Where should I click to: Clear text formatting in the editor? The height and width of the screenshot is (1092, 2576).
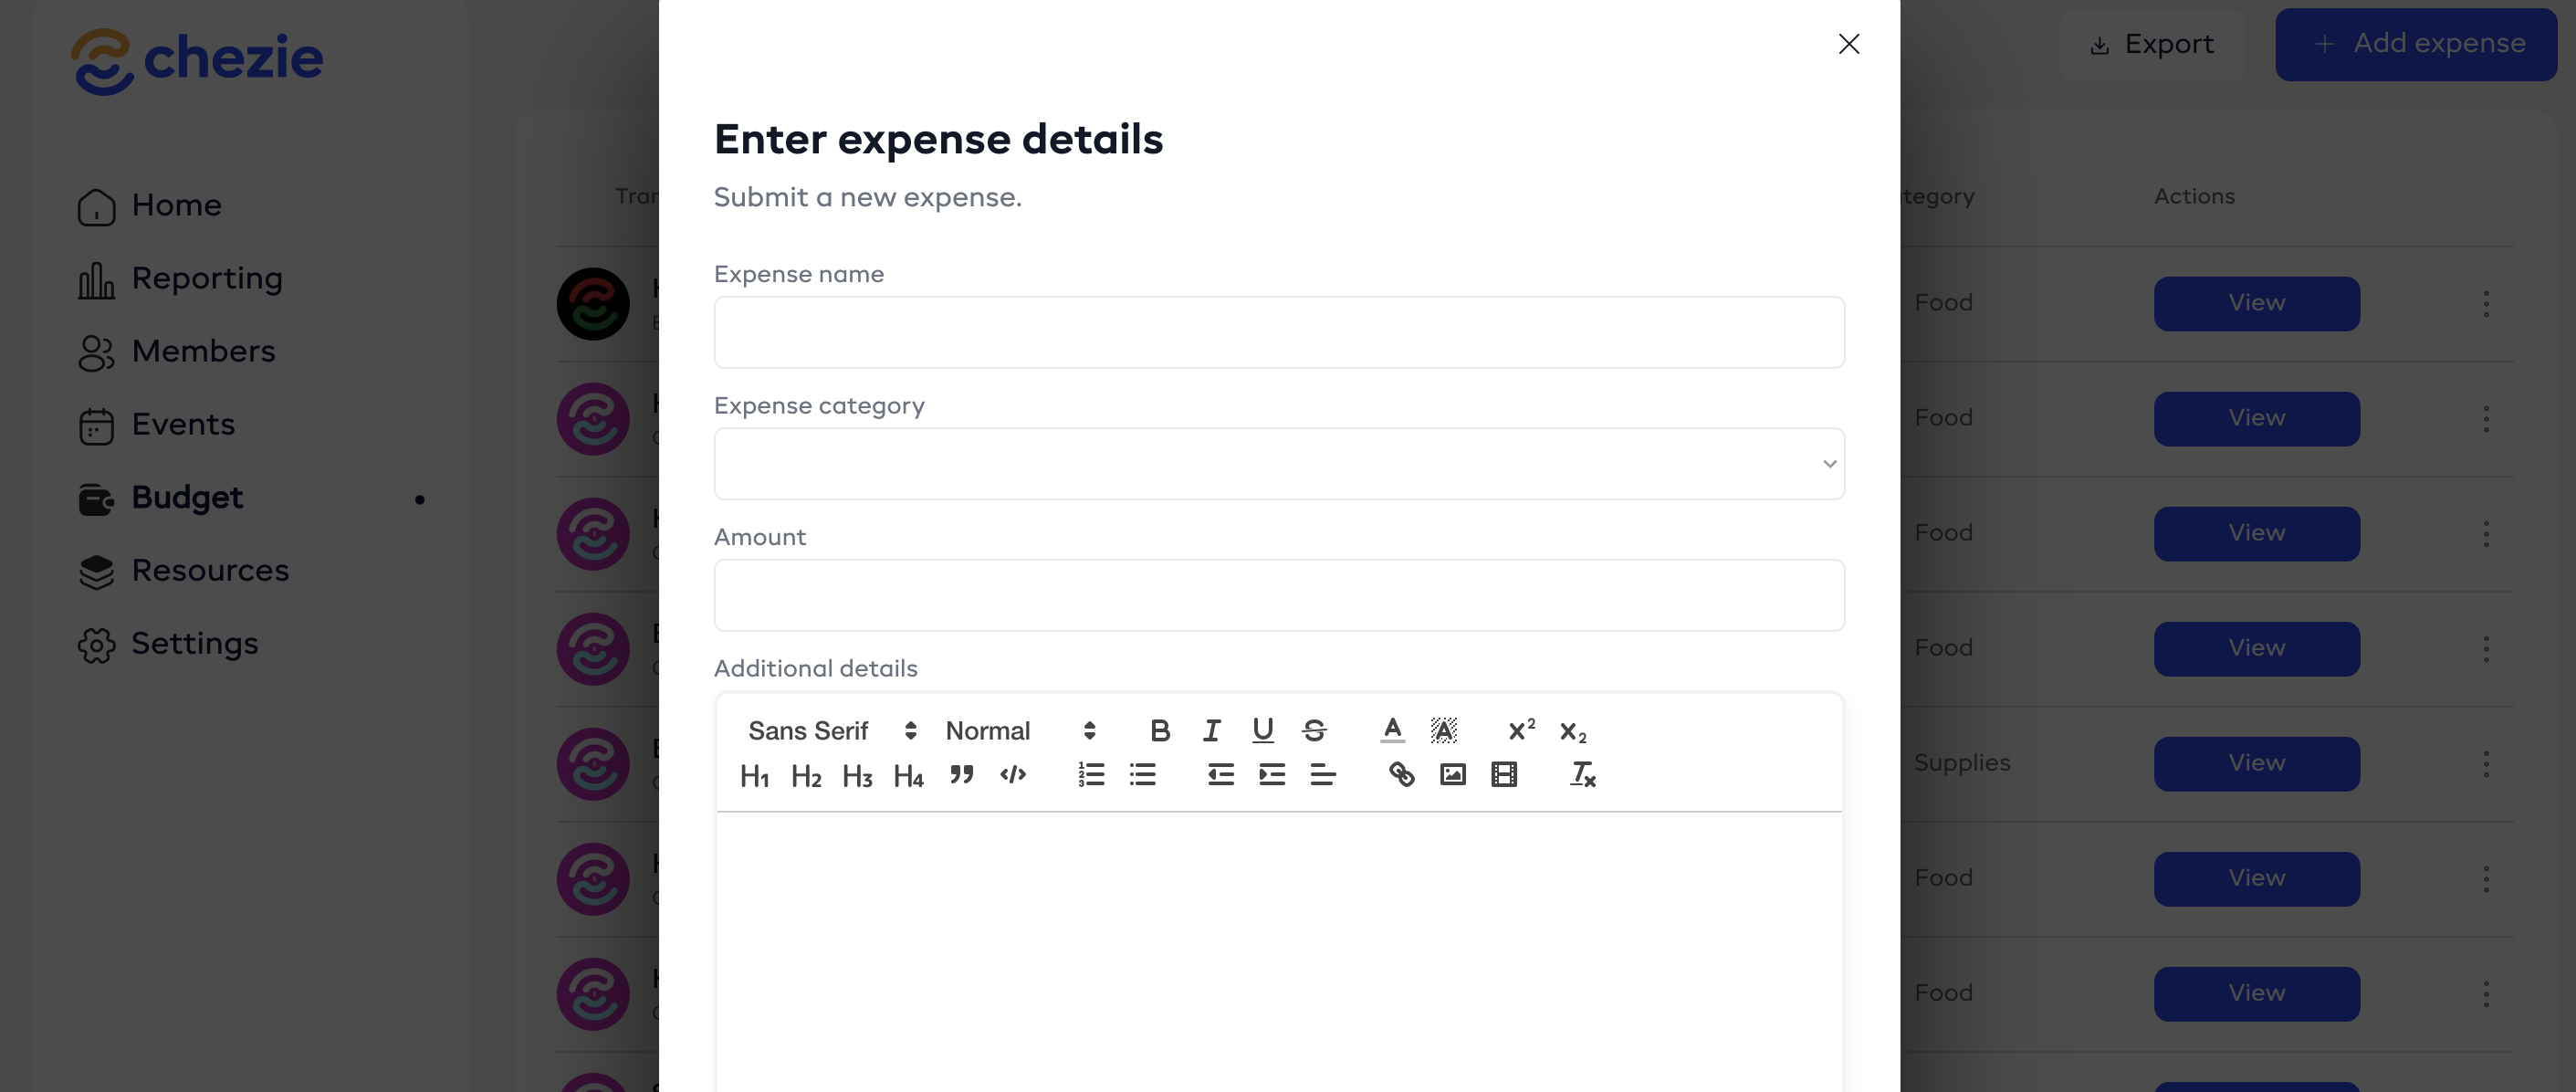(1582, 775)
